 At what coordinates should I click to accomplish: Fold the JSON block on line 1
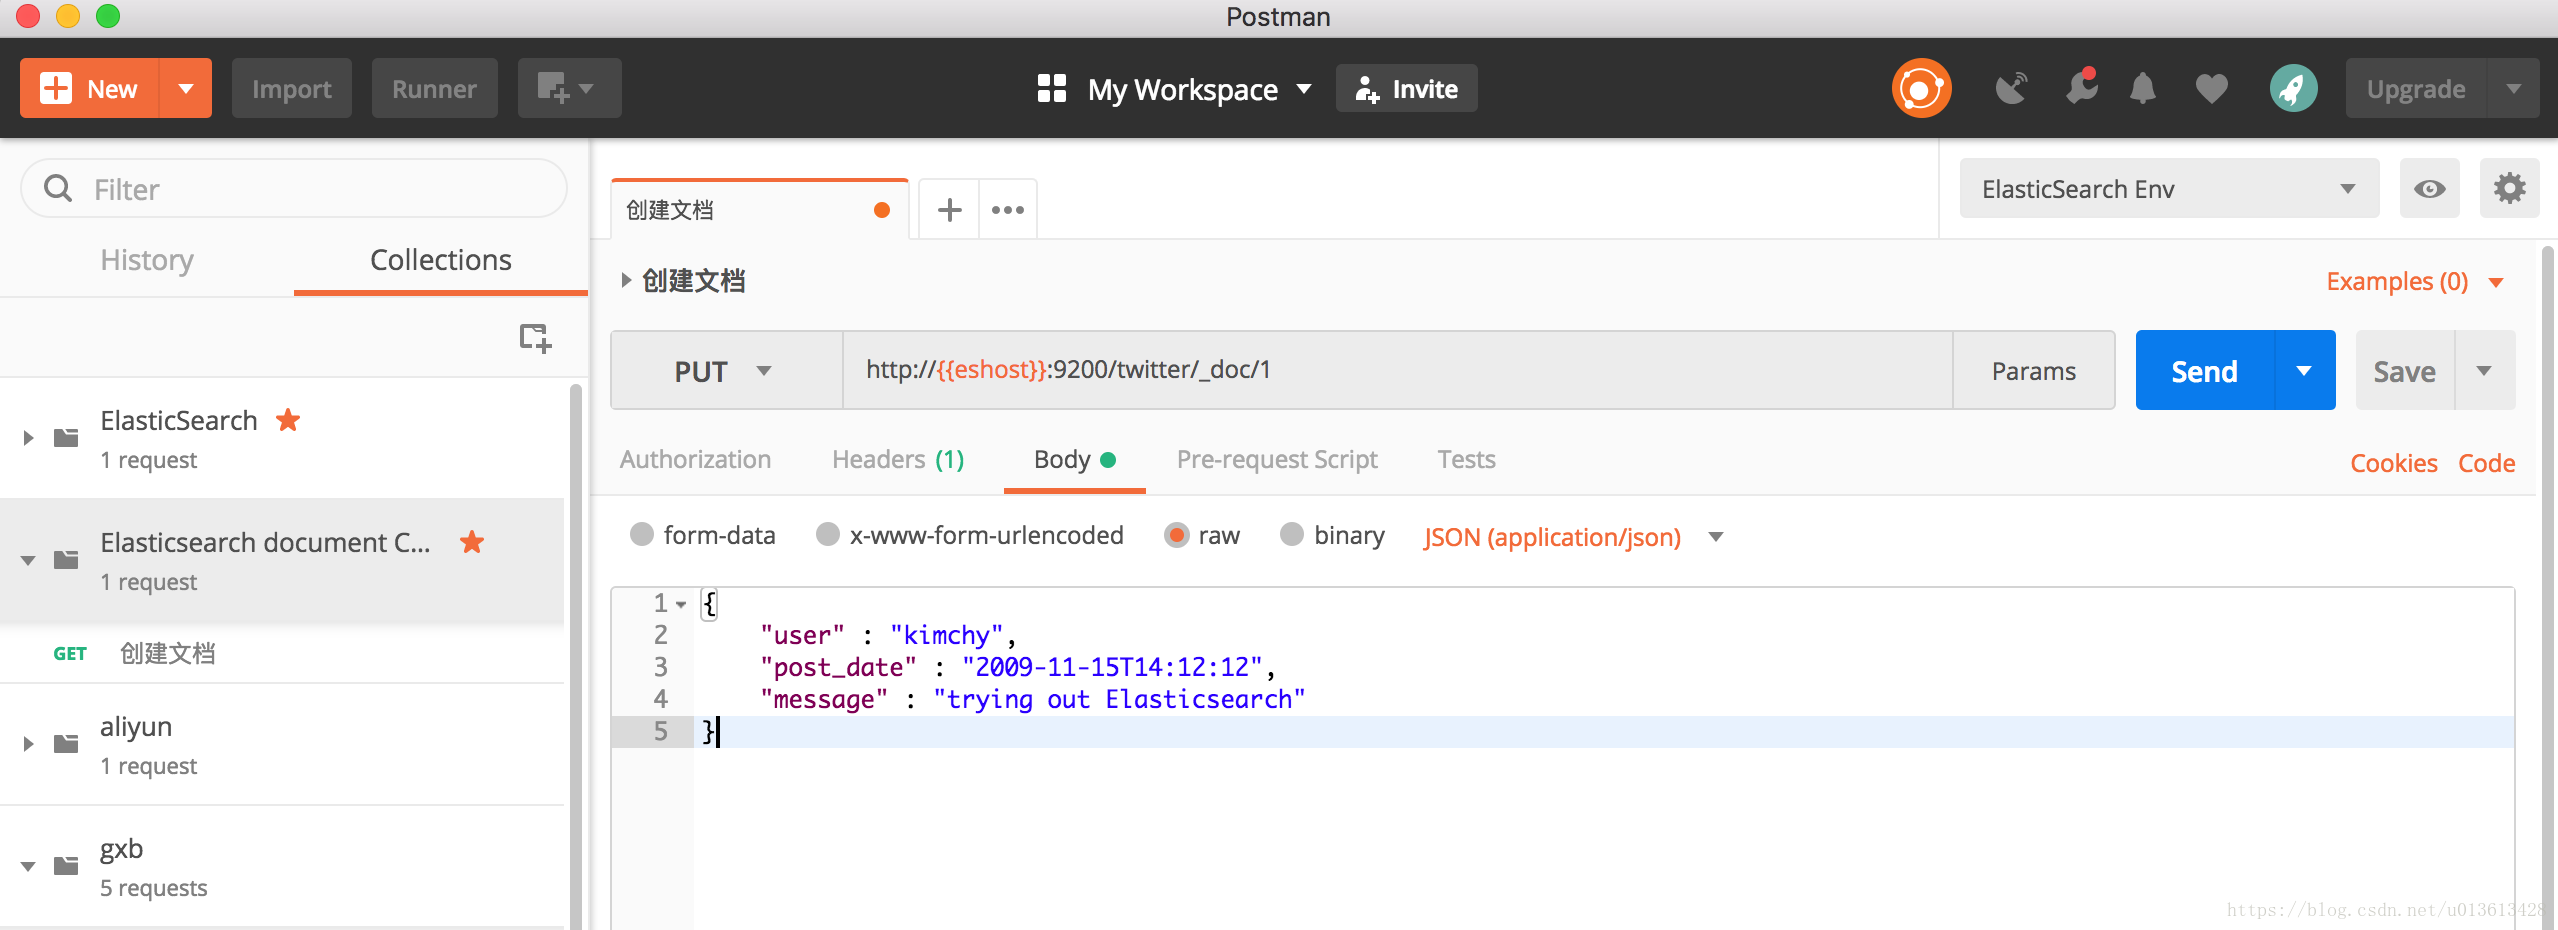coord(681,604)
